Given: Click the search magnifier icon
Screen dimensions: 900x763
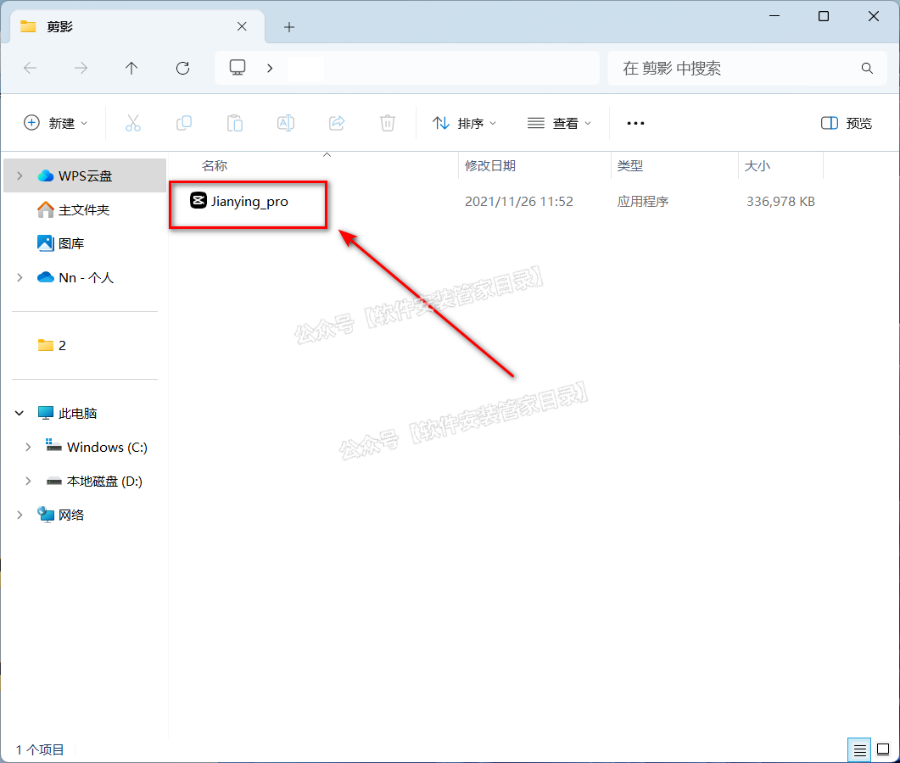Looking at the screenshot, I should coord(867,68).
